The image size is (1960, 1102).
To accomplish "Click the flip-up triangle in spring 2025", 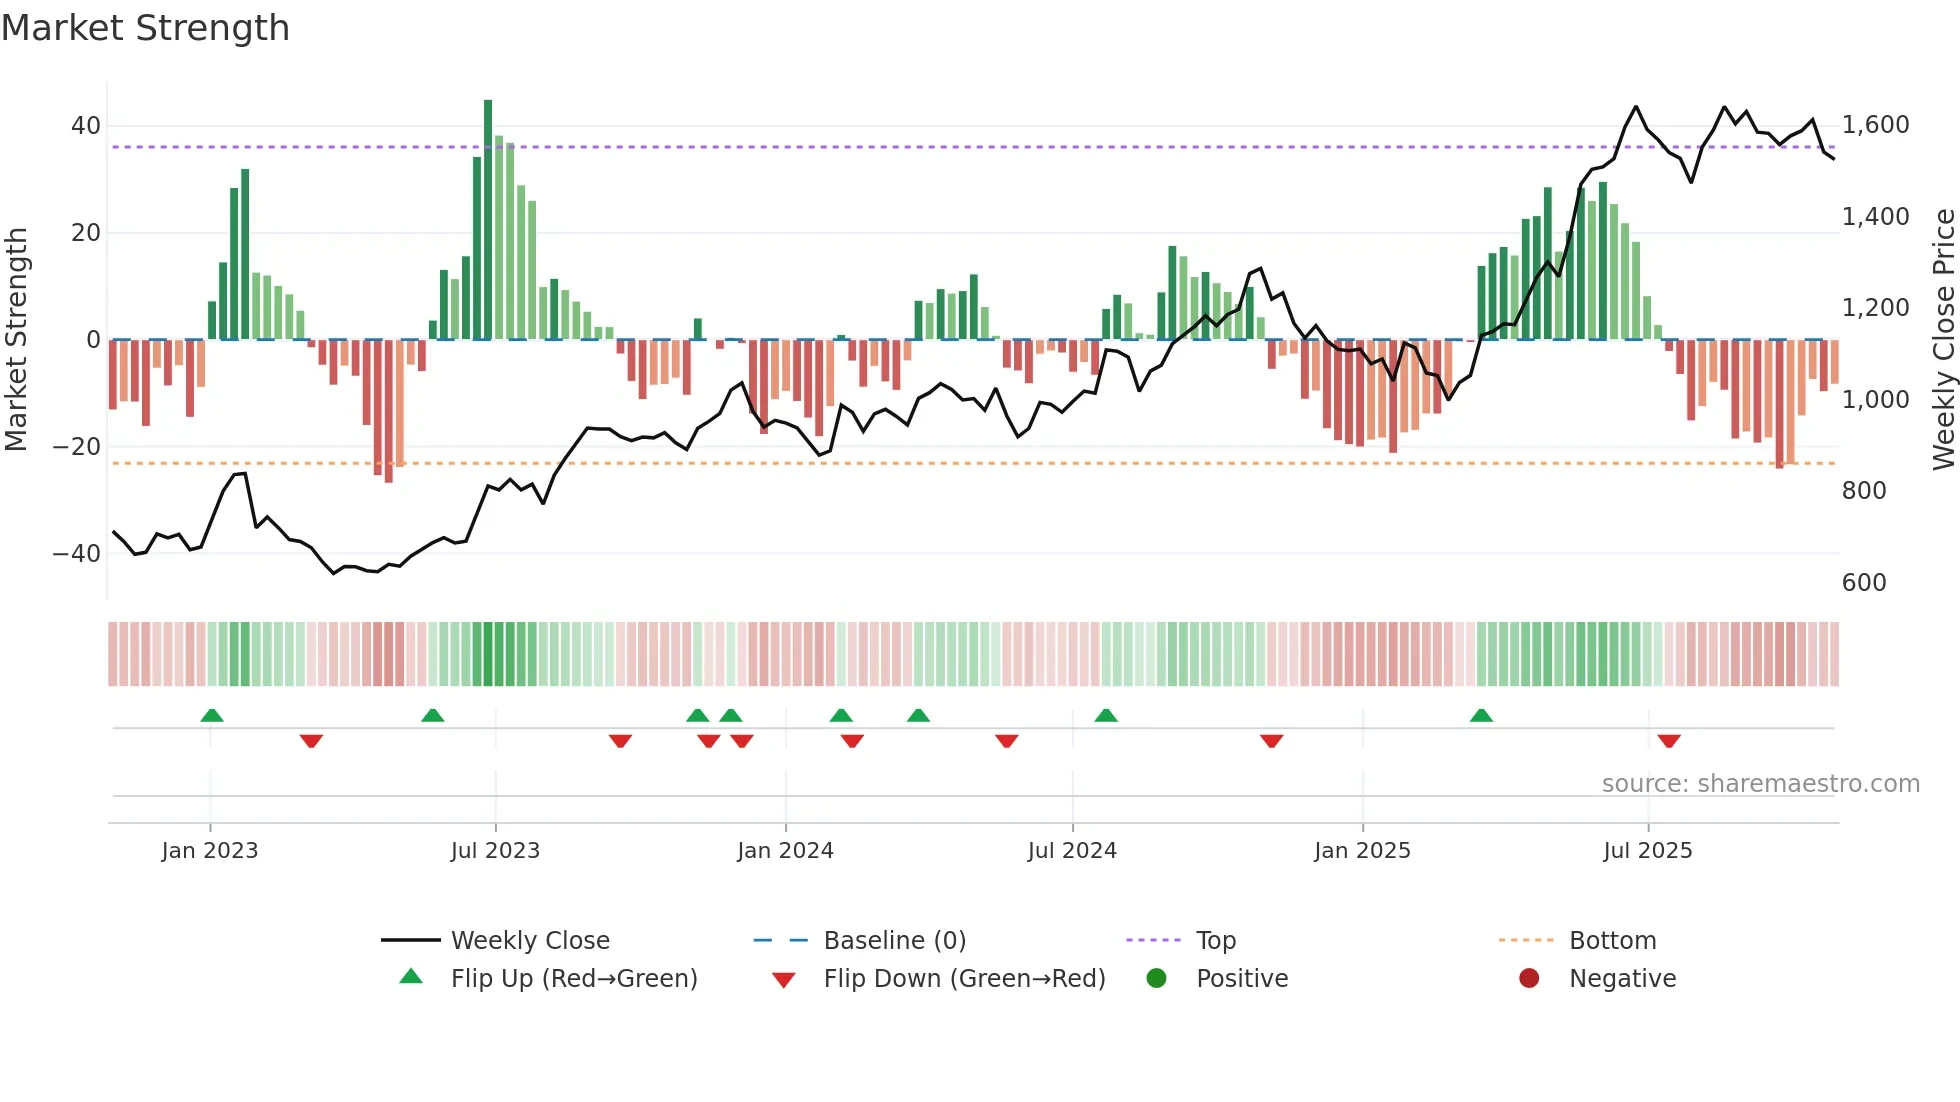I will (x=1482, y=715).
